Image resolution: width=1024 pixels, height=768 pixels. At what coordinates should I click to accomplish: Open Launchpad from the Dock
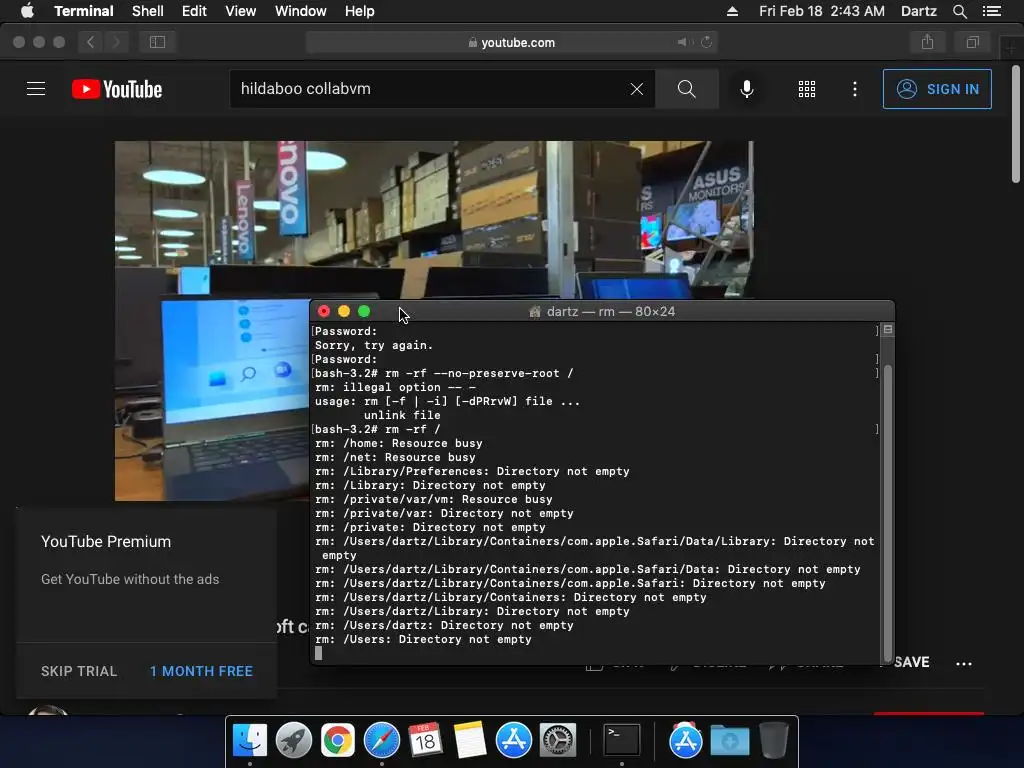pos(294,741)
